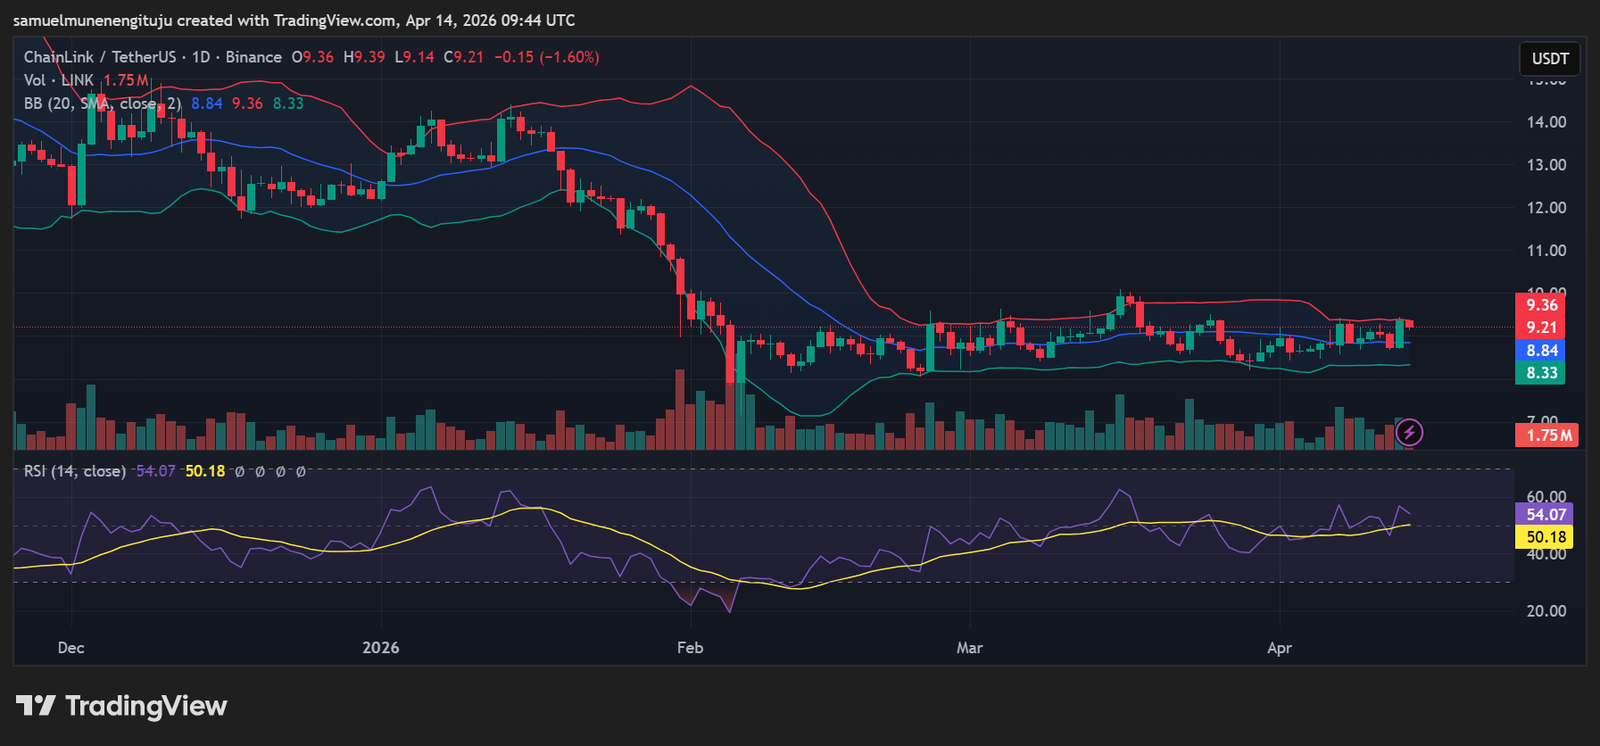
Task: Click the red 9.36 upper band price label
Action: tap(1542, 305)
